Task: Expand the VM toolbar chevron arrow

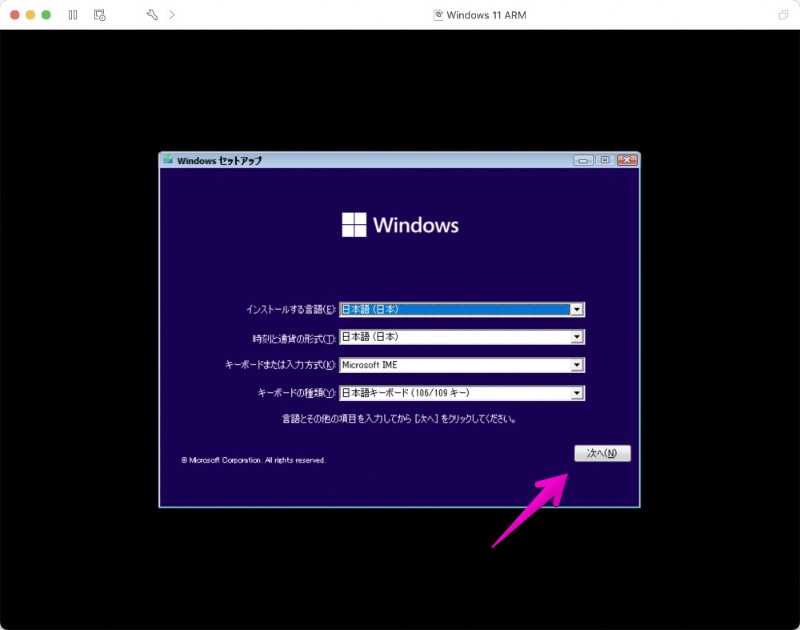Action: pos(172,15)
